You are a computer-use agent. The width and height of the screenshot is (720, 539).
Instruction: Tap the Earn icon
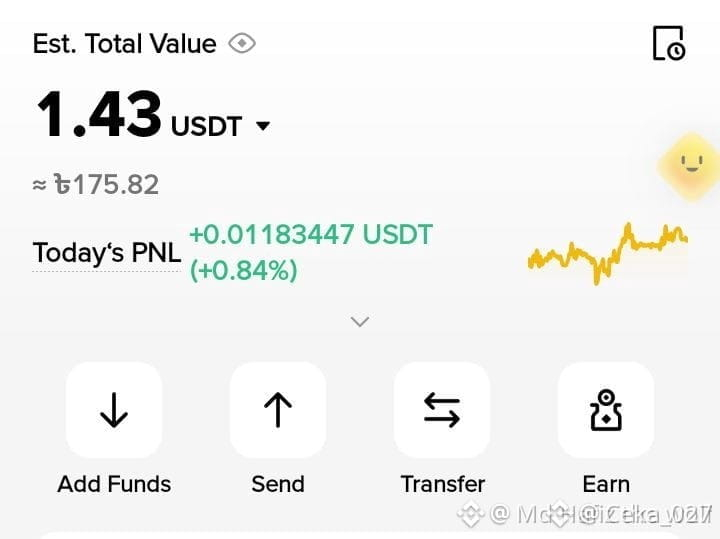pyautogui.click(x=606, y=410)
